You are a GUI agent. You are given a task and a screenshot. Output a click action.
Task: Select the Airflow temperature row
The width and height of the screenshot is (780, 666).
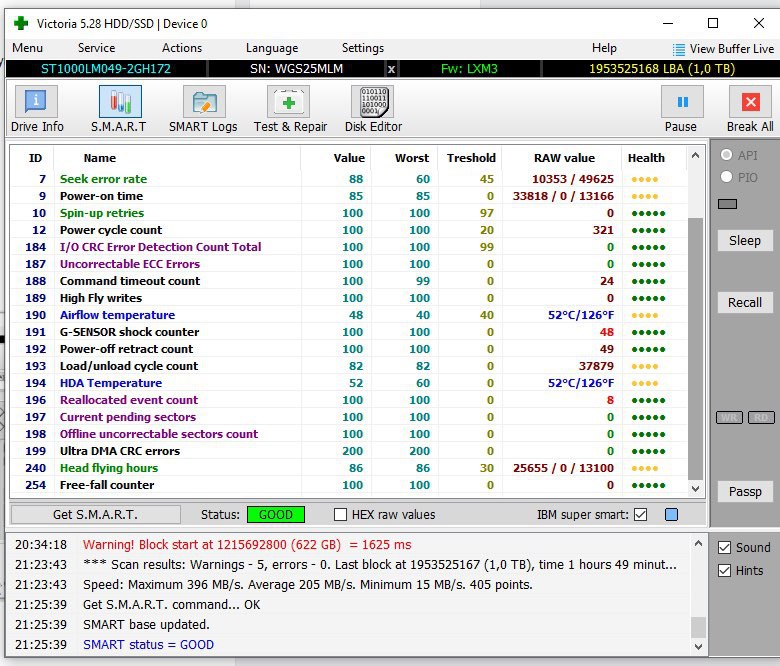pyautogui.click(x=349, y=315)
